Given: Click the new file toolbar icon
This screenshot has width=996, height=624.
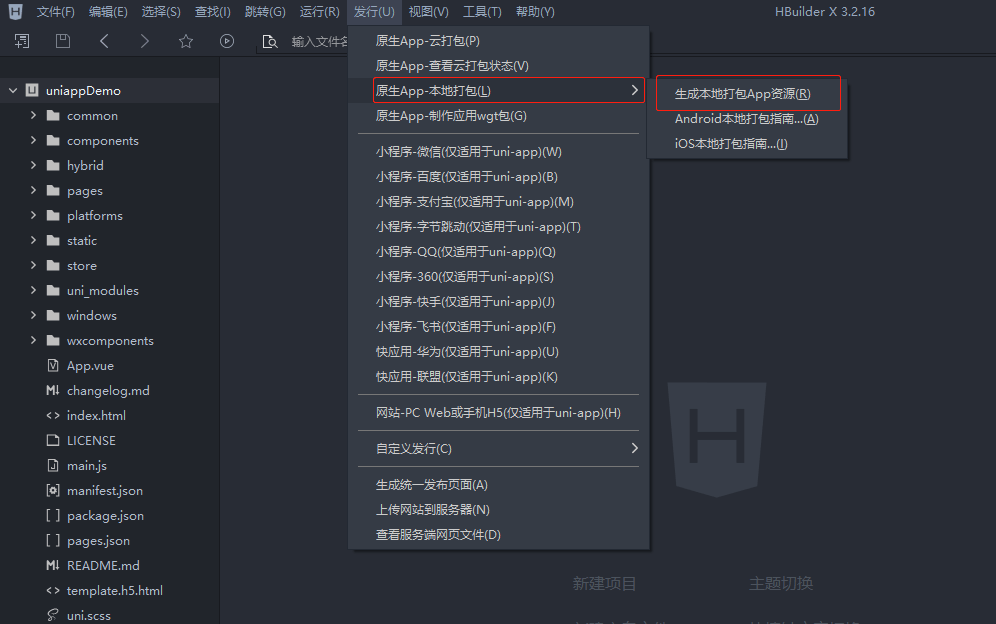Looking at the screenshot, I should pos(22,41).
